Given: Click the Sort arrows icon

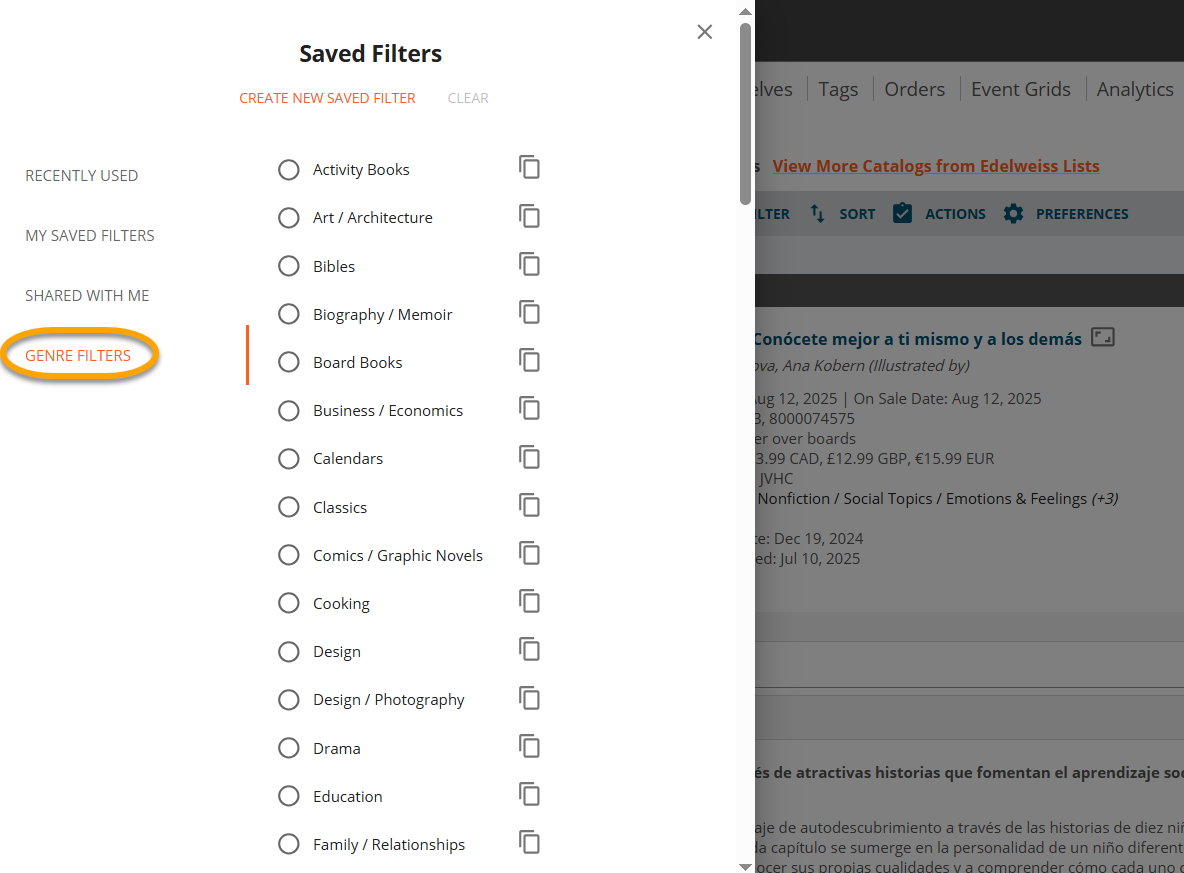Looking at the screenshot, I should tap(818, 214).
